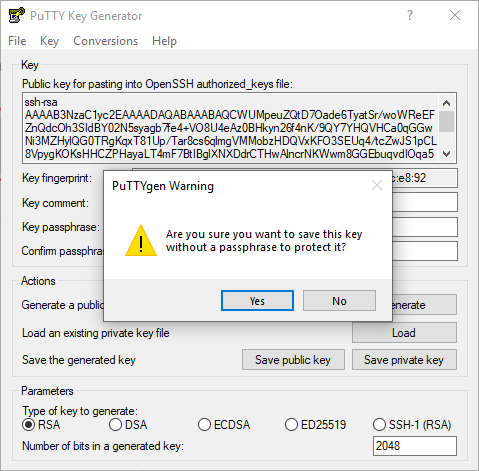Click the title bar help question mark
This screenshot has width=479, height=471.
click(x=410, y=15)
